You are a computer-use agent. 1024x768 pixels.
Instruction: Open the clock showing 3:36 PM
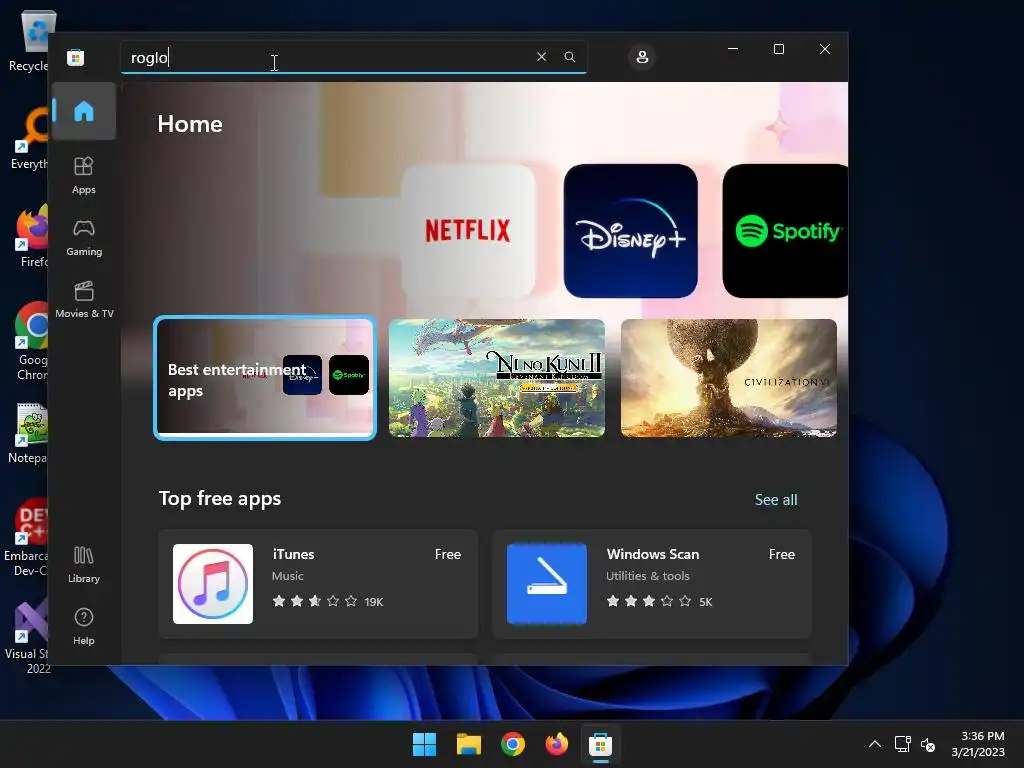pyautogui.click(x=978, y=744)
